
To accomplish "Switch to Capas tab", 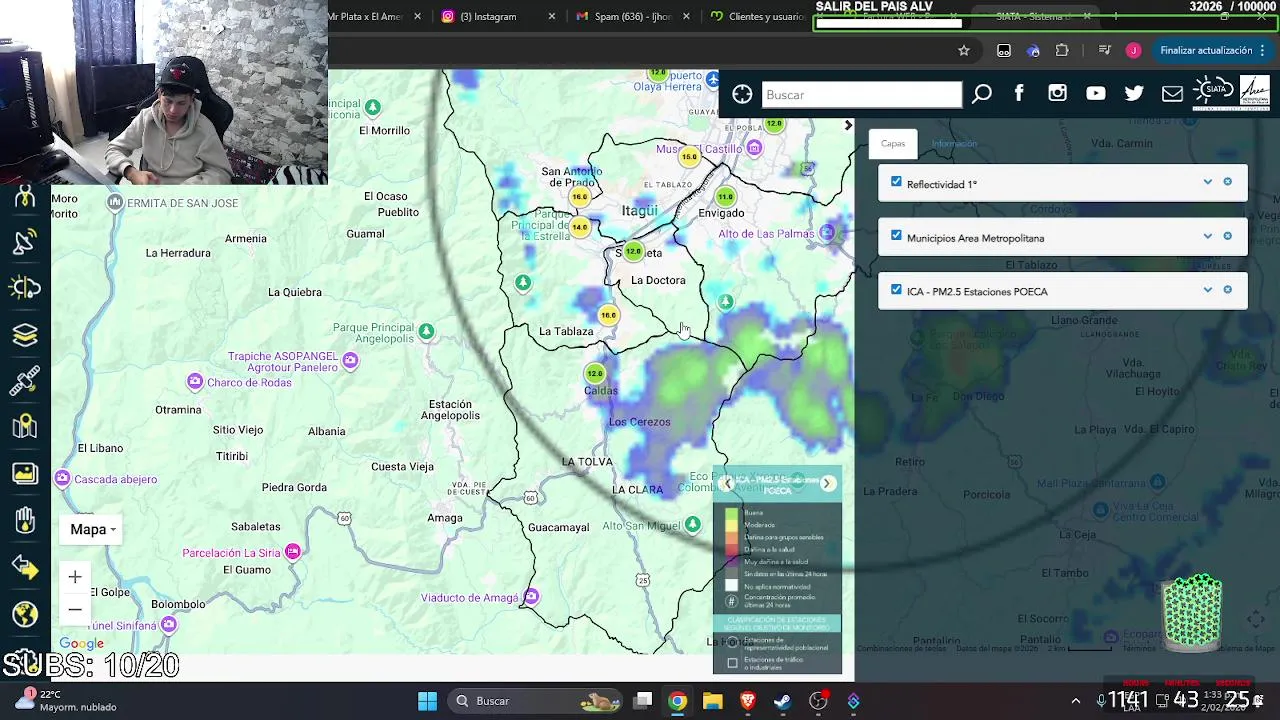I will point(893,143).
